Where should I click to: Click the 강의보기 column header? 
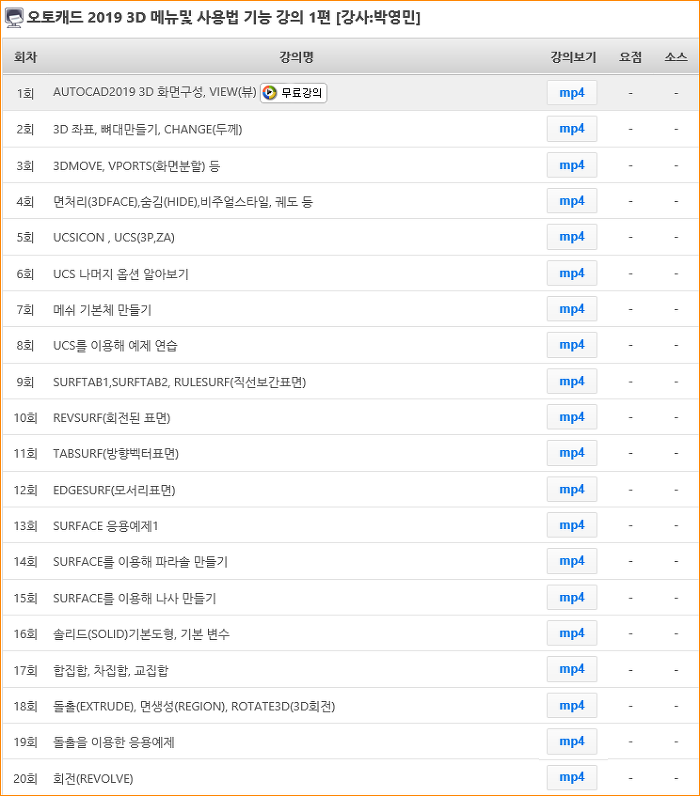[573, 57]
